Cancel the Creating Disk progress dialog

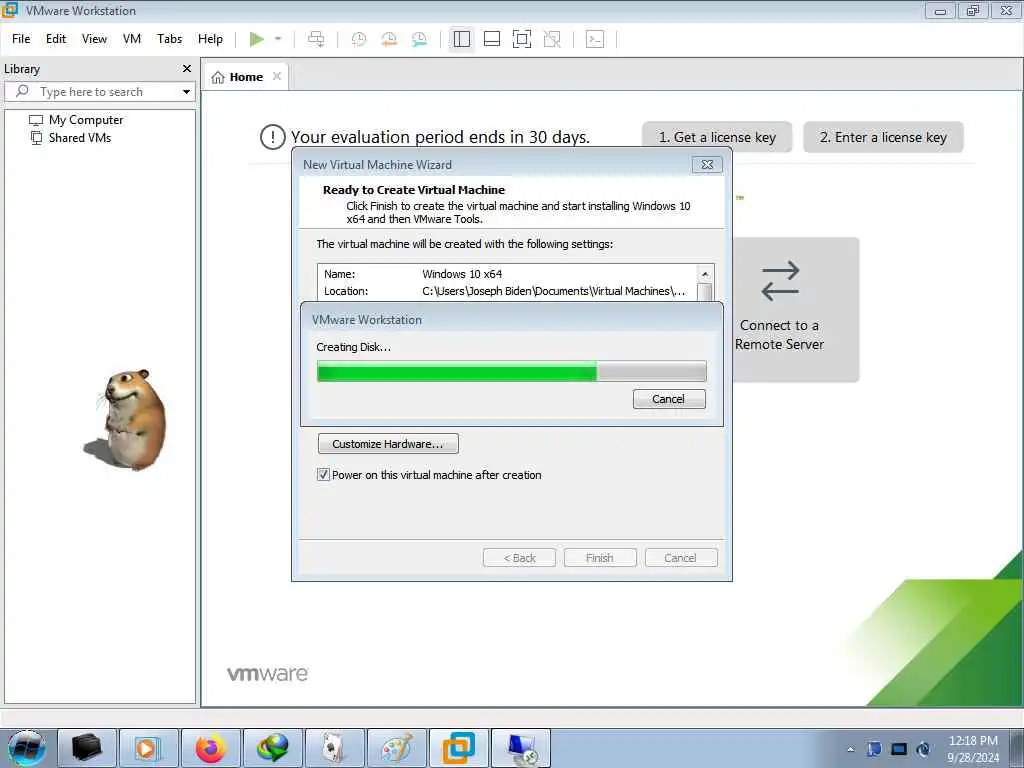(669, 399)
